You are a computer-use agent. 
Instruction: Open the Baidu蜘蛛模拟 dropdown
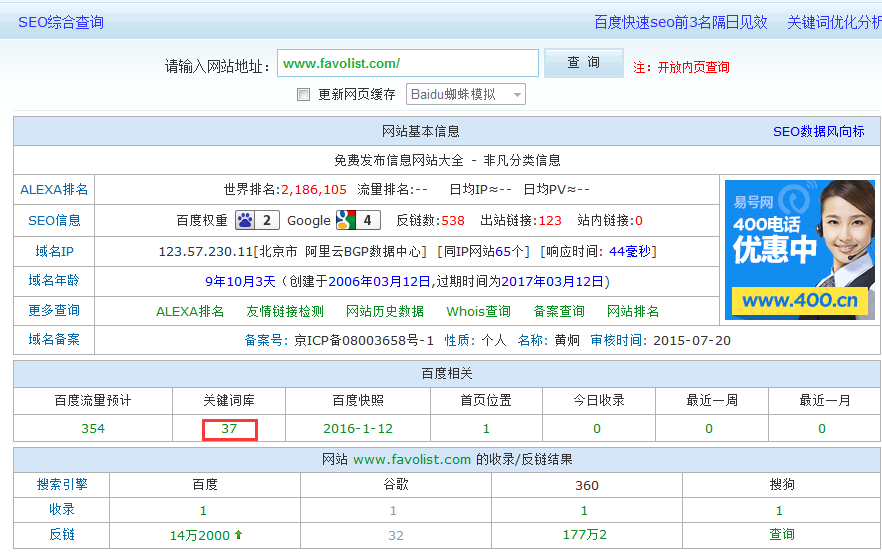click(x=466, y=94)
